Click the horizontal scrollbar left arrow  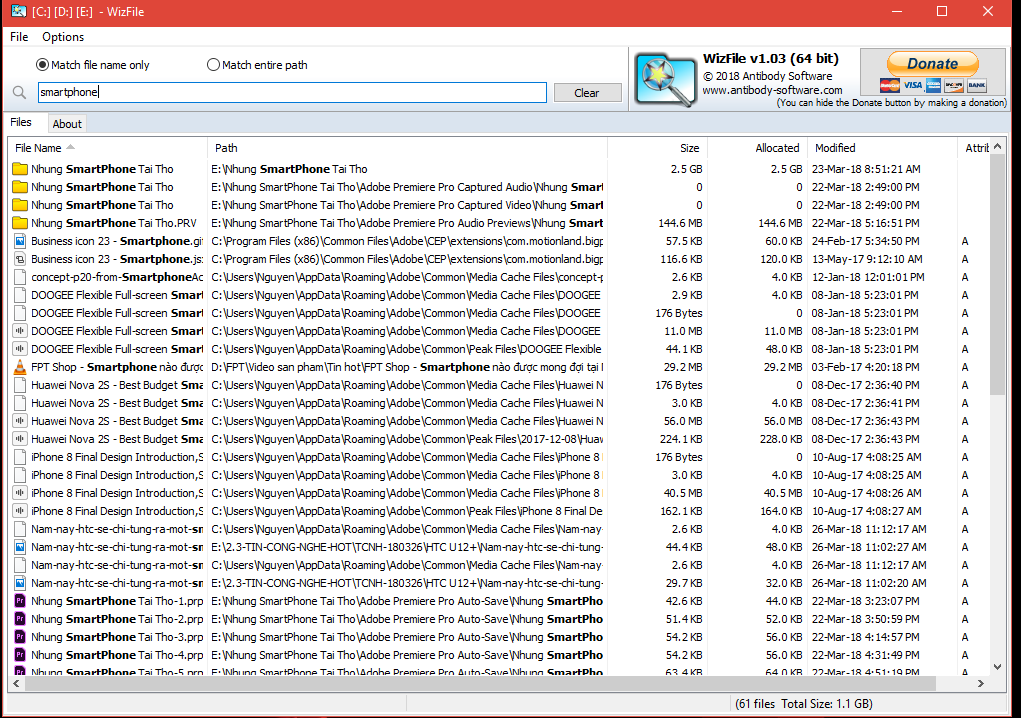pyautogui.click(x=16, y=683)
